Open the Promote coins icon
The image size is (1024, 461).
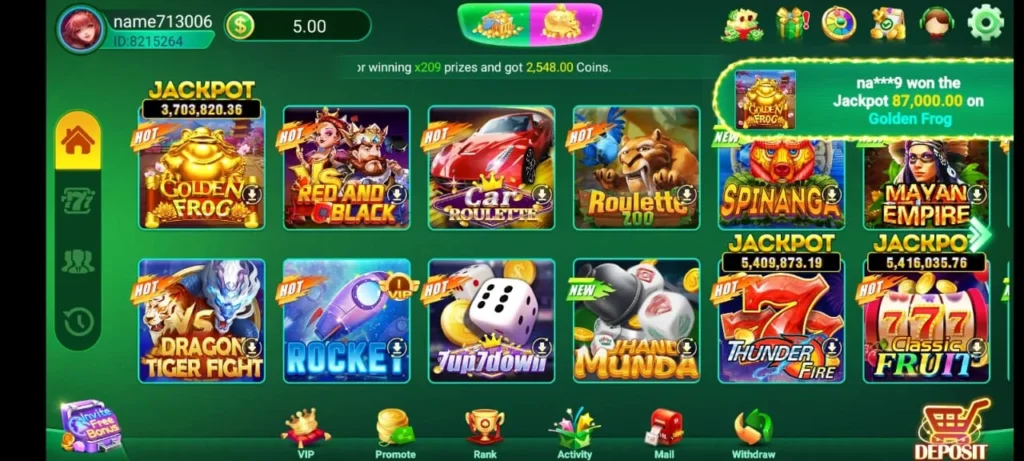coord(395,433)
